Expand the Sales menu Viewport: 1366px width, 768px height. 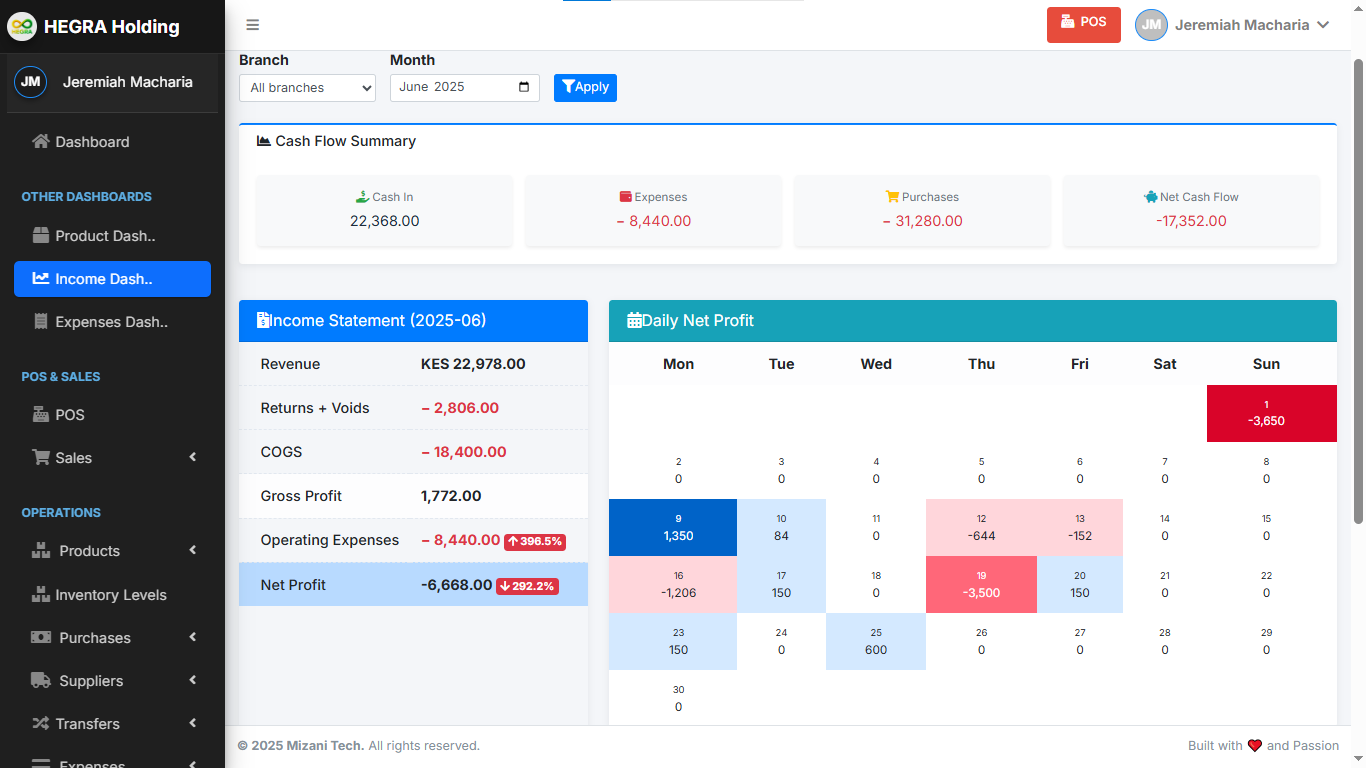[75, 457]
